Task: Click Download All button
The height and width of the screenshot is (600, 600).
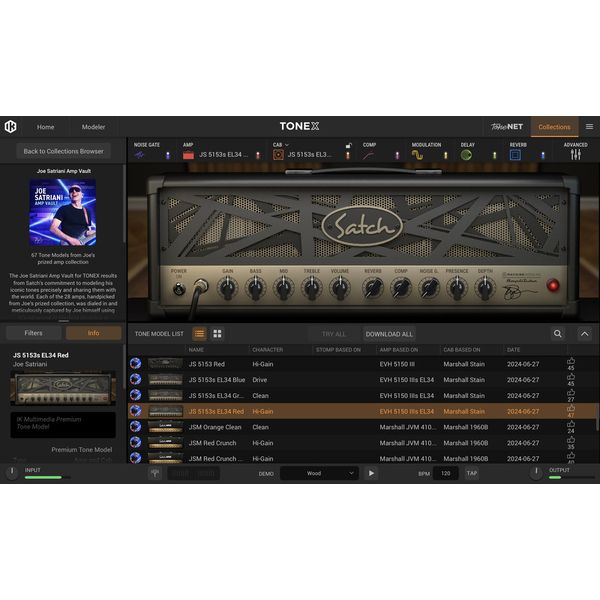Action: coord(389,334)
